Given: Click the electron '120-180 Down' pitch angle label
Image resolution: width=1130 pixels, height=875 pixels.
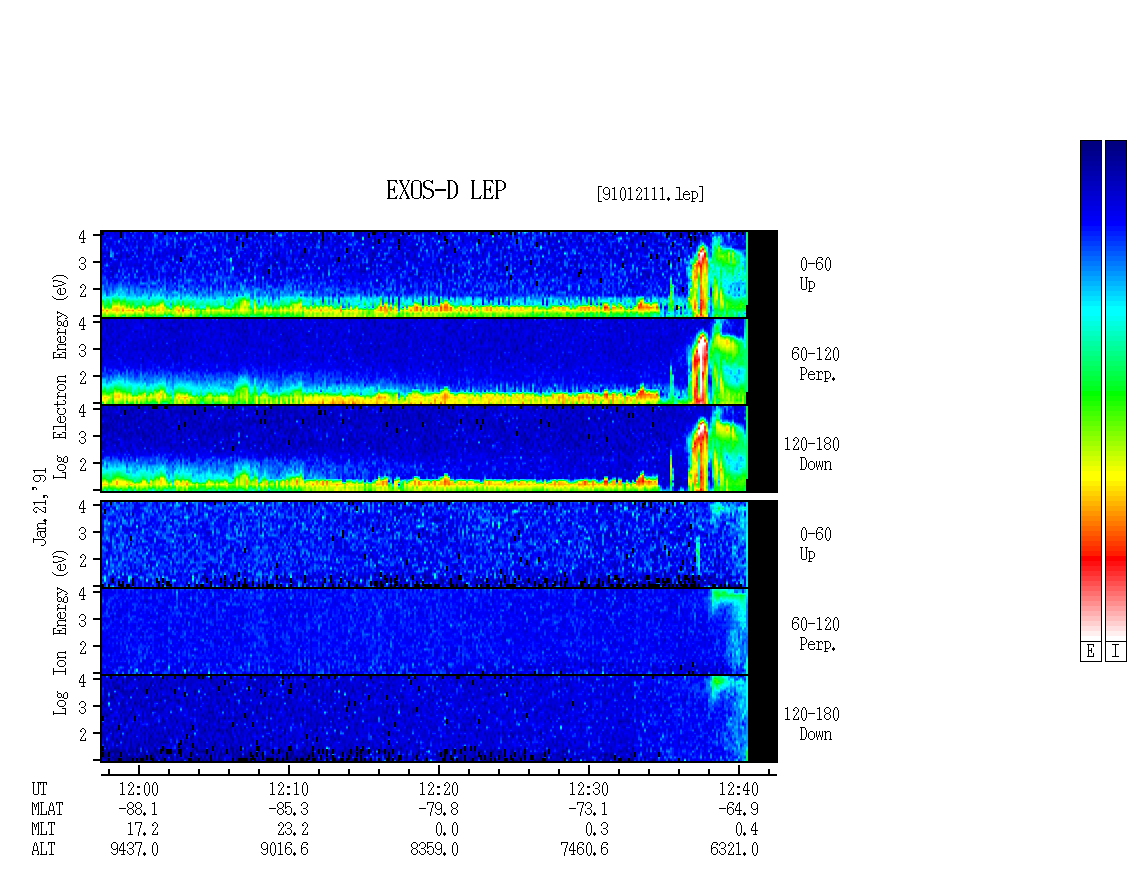Looking at the screenshot, I should click(x=811, y=454).
